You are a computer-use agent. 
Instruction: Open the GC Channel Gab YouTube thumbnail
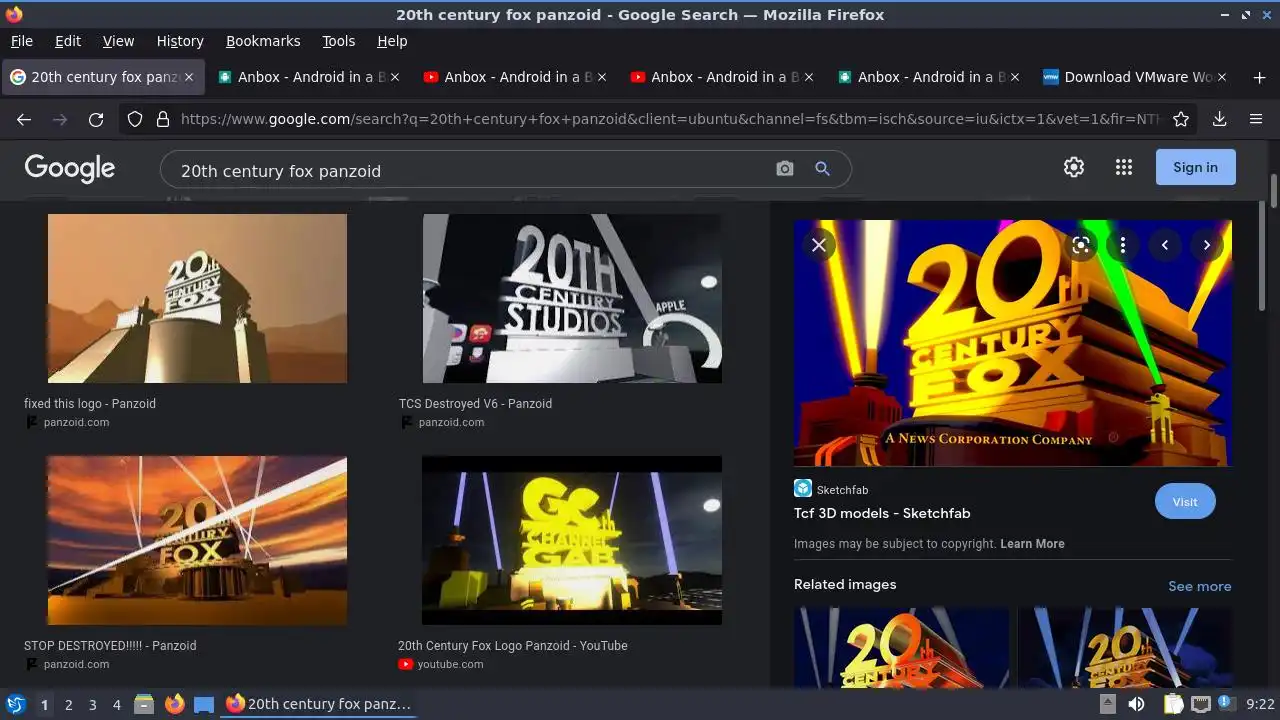[572, 540]
